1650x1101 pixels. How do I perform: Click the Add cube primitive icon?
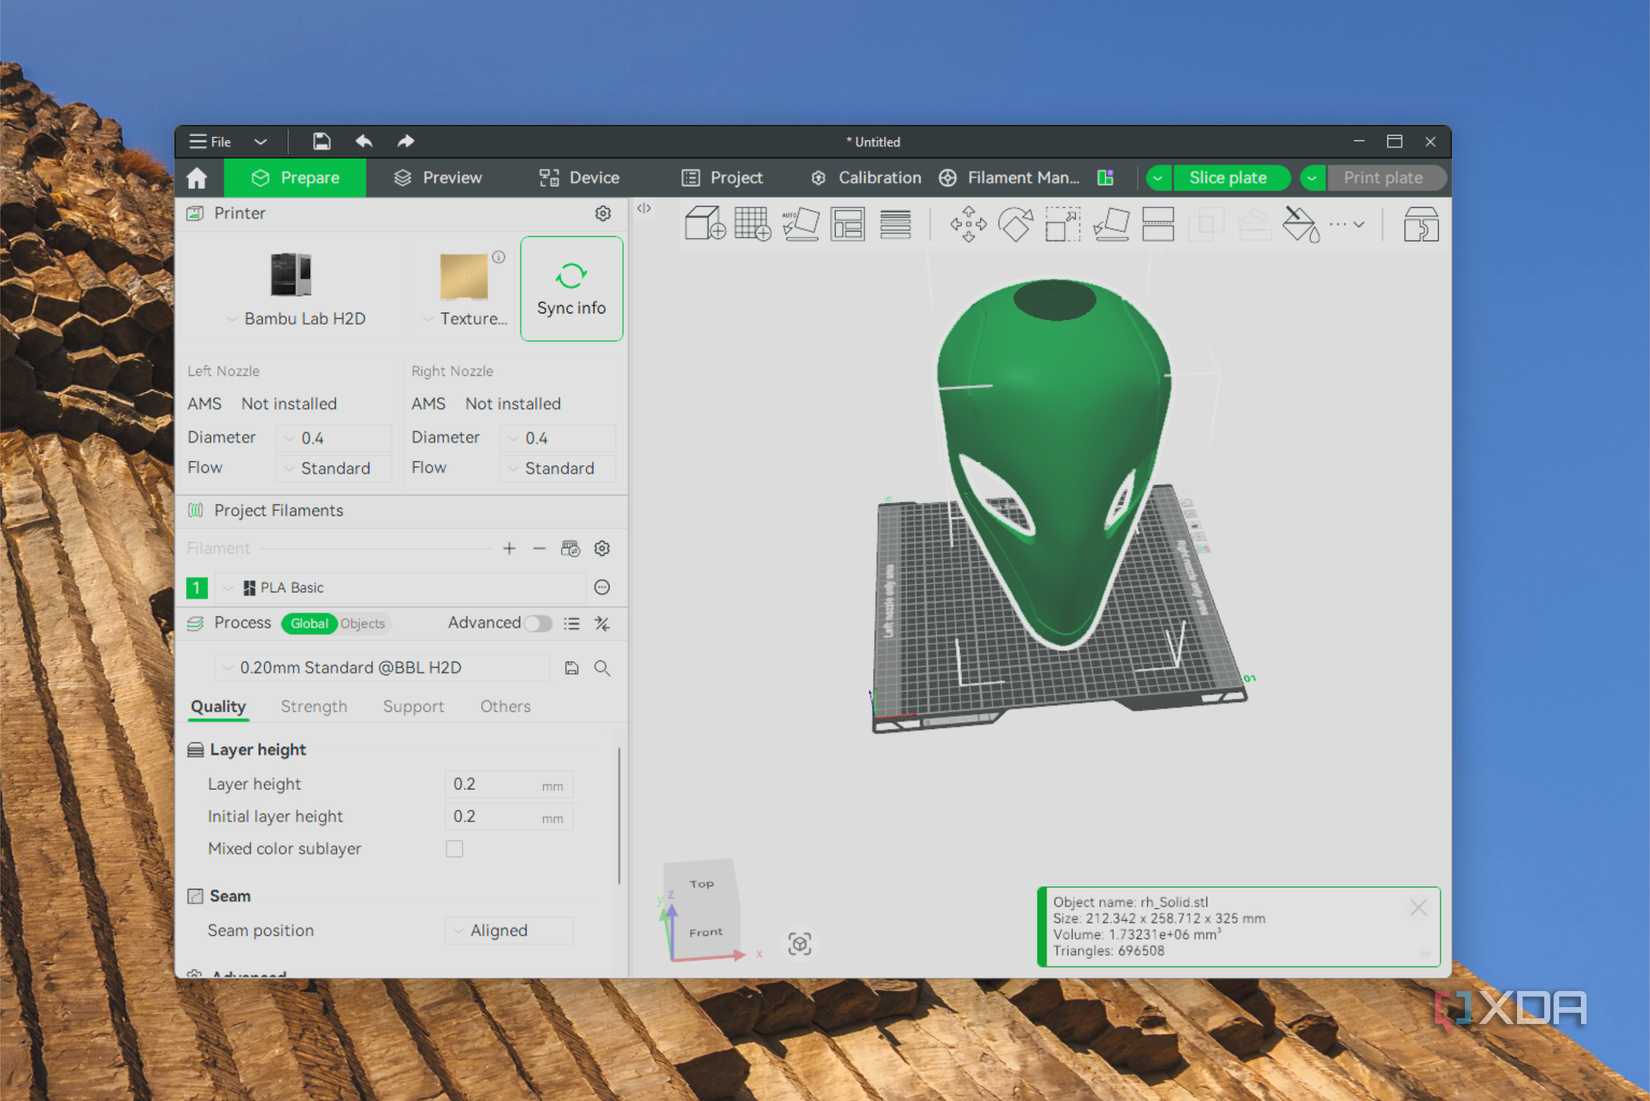tap(705, 224)
